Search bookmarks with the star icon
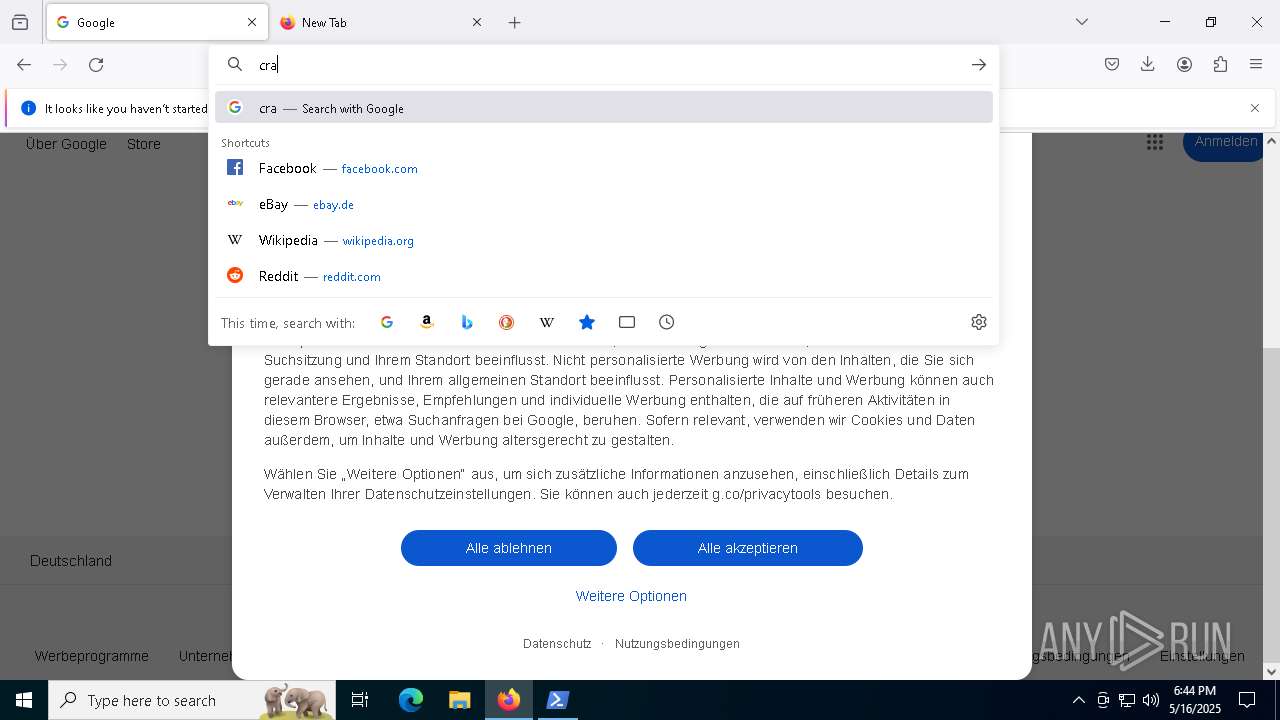1280x720 pixels. 587,322
